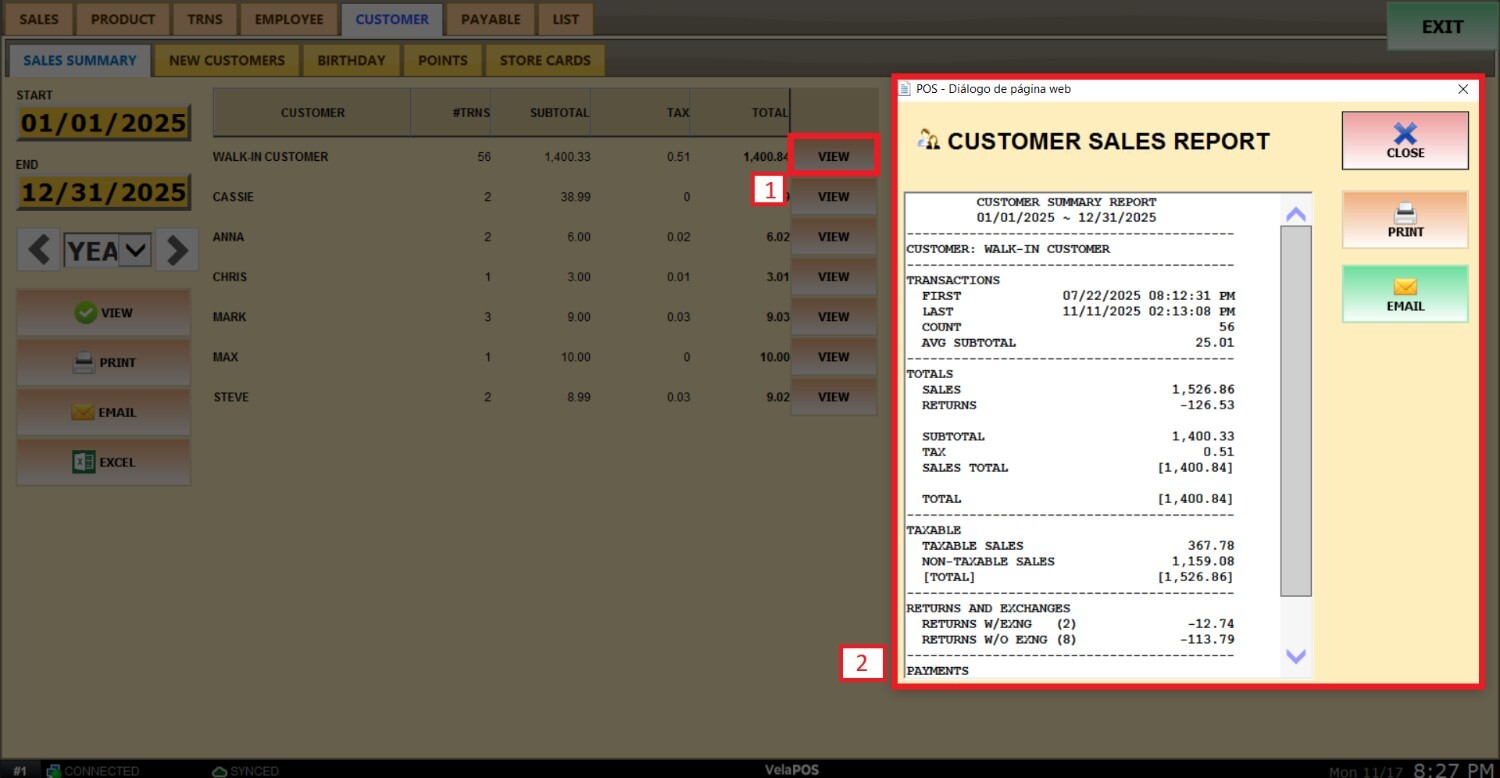Go to previous period with left arrow
The width and height of the screenshot is (1500, 778).
point(39,250)
